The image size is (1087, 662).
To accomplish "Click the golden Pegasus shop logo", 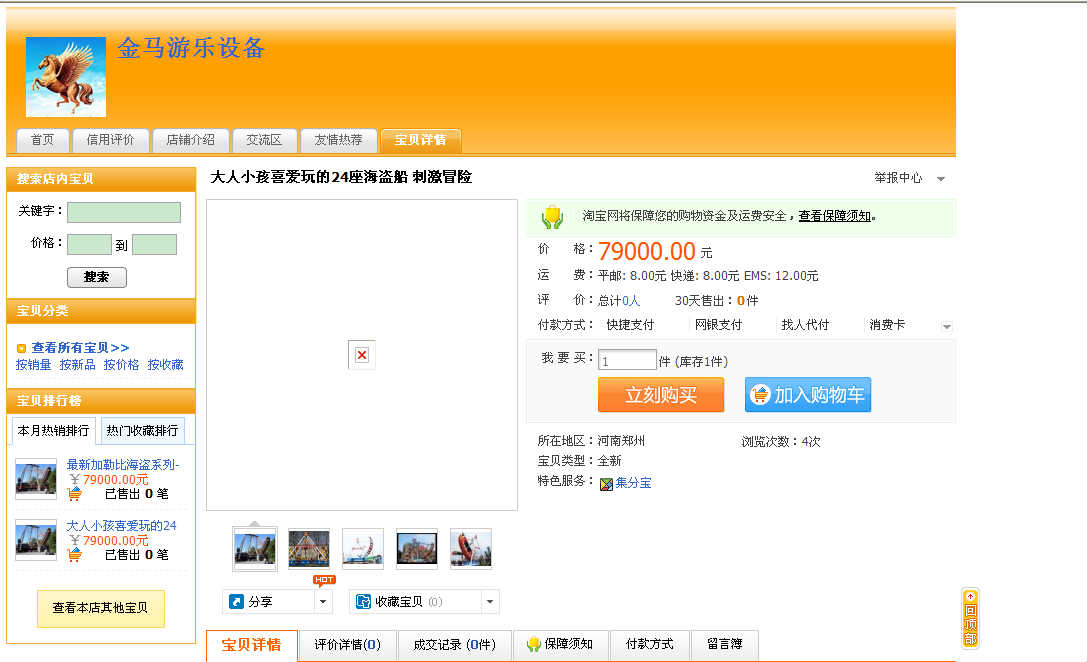I will click(66, 77).
